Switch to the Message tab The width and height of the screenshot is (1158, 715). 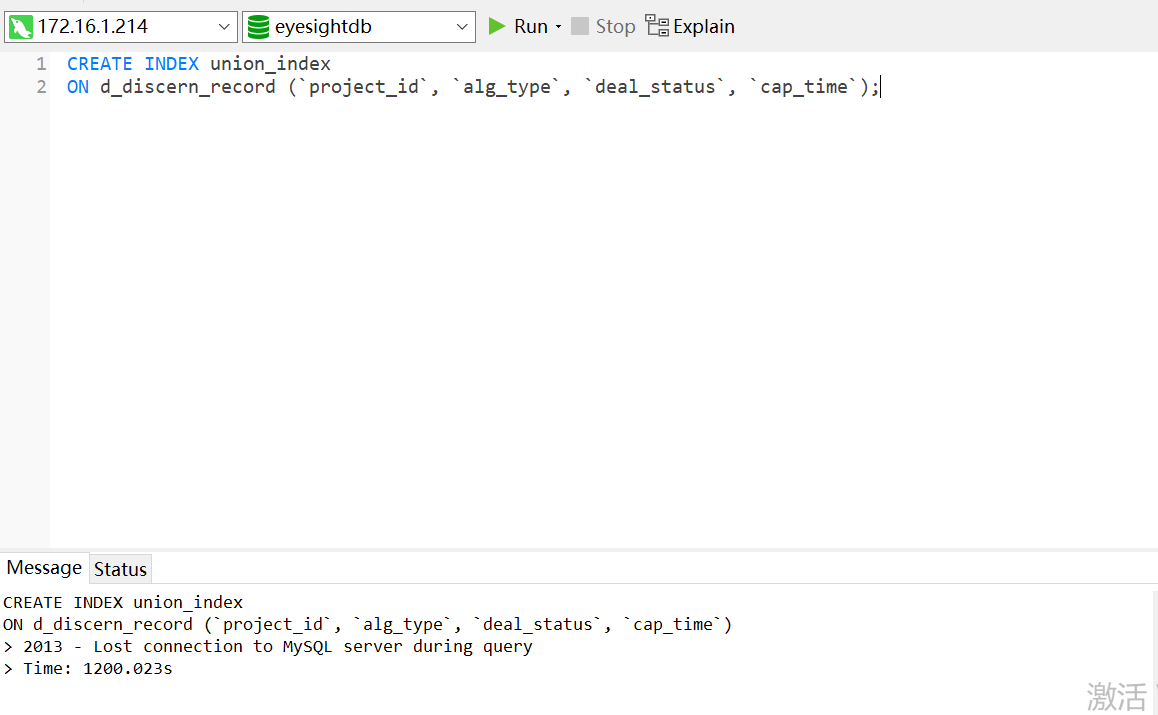click(44, 568)
